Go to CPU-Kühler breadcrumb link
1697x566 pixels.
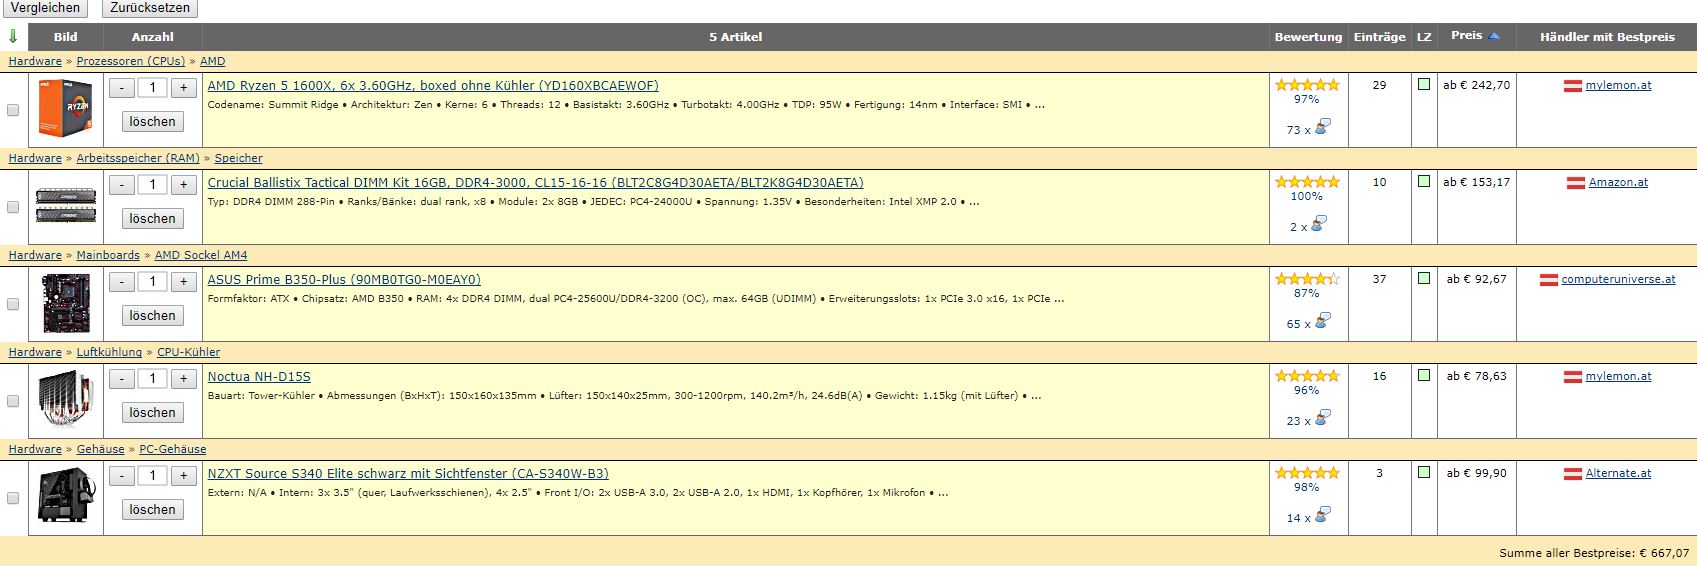188,352
